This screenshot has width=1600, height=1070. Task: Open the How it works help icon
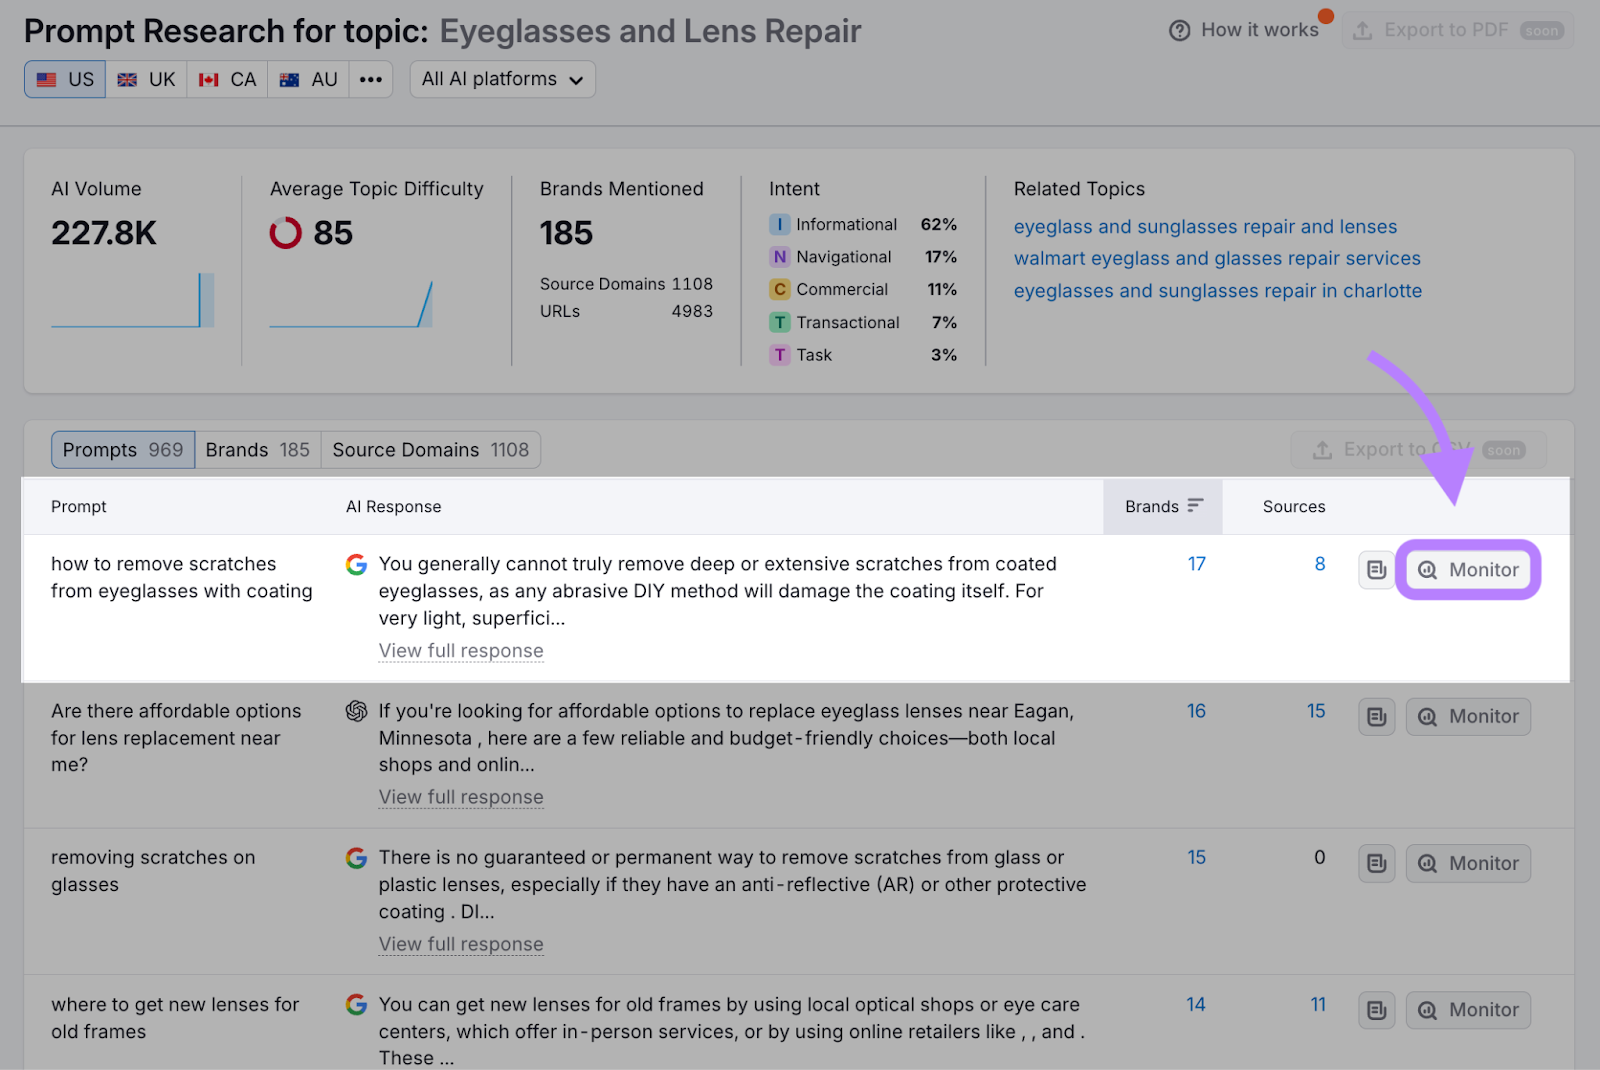[x=1180, y=30]
